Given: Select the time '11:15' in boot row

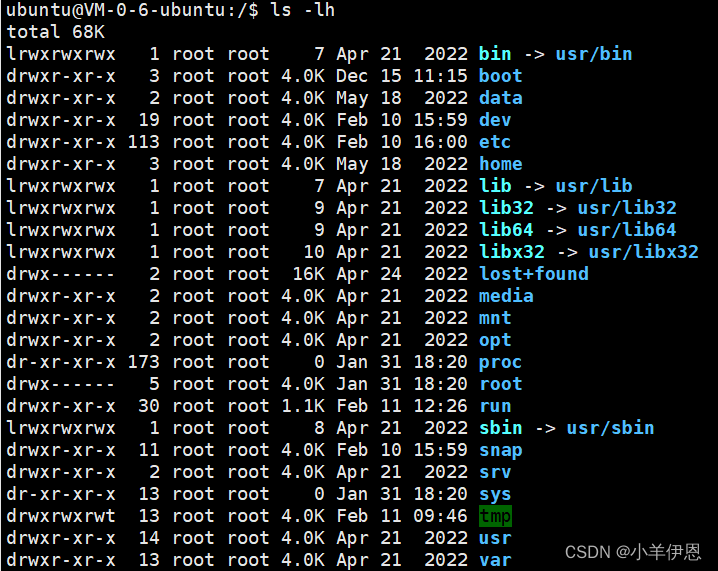Looking at the screenshot, I should (x=440, y=76).
